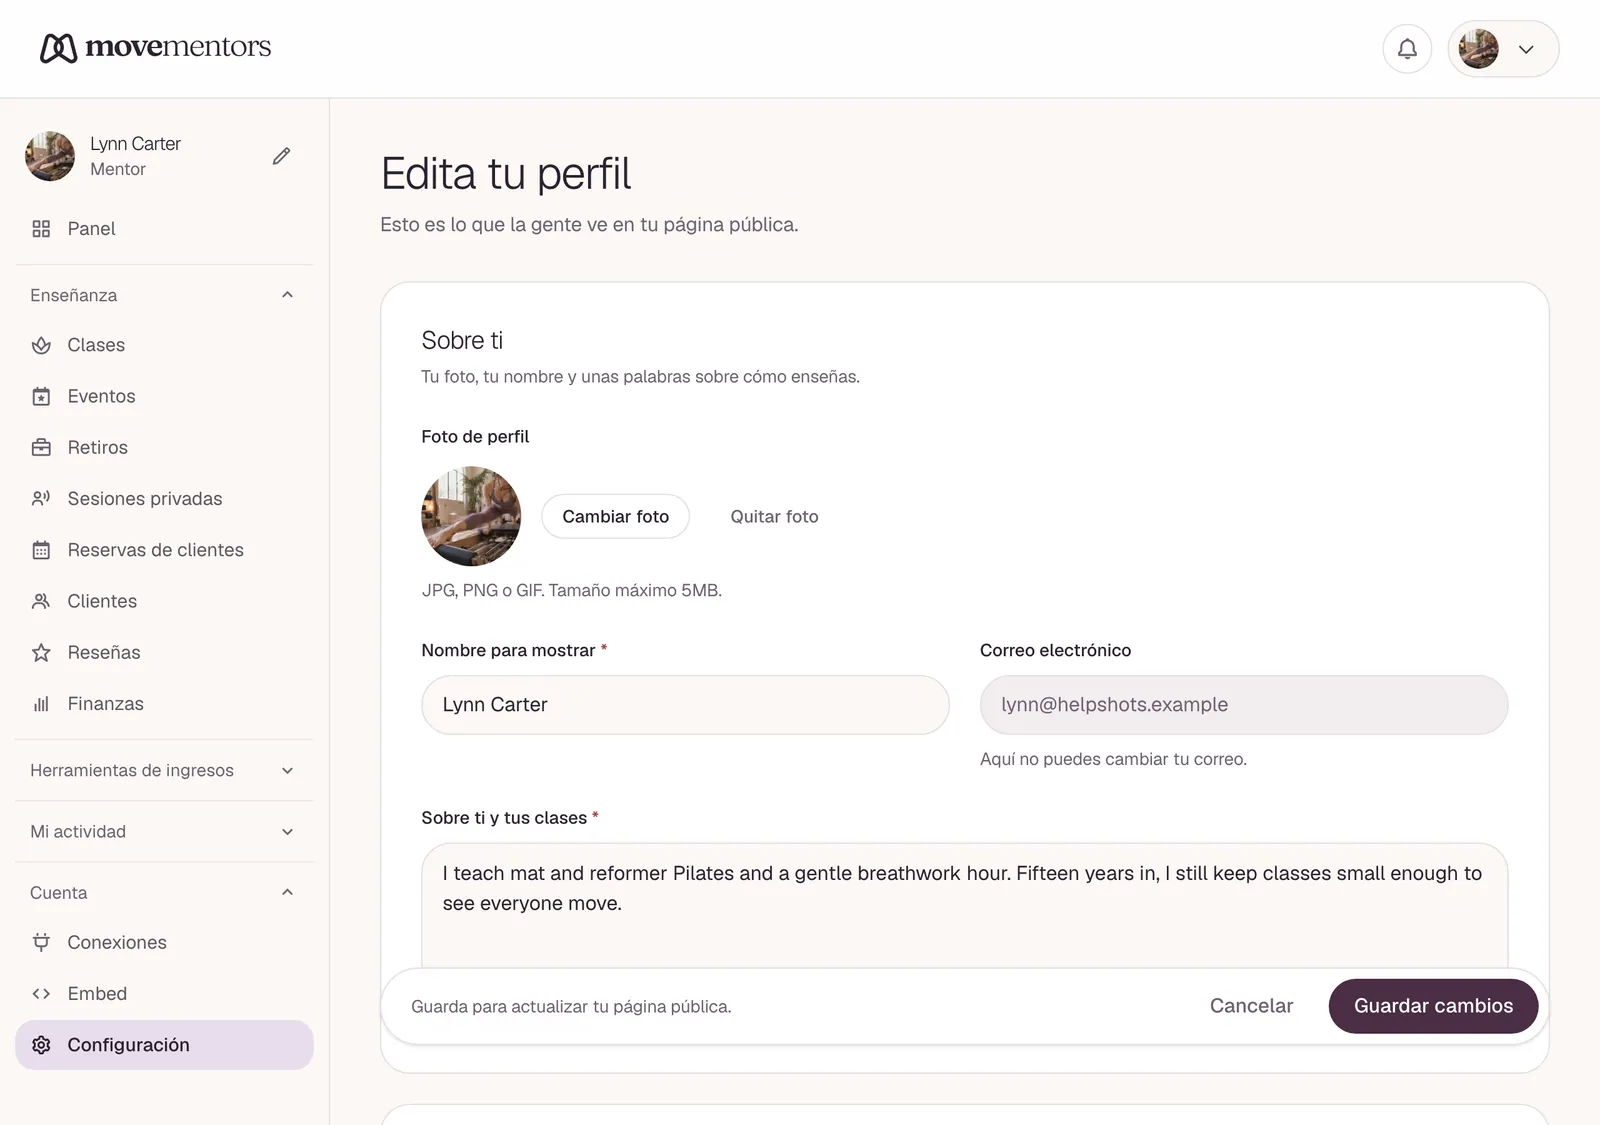This screenshot has height=1125, width=1600.
Task: Select Configuración menu item
Action: click(164, 1045)
